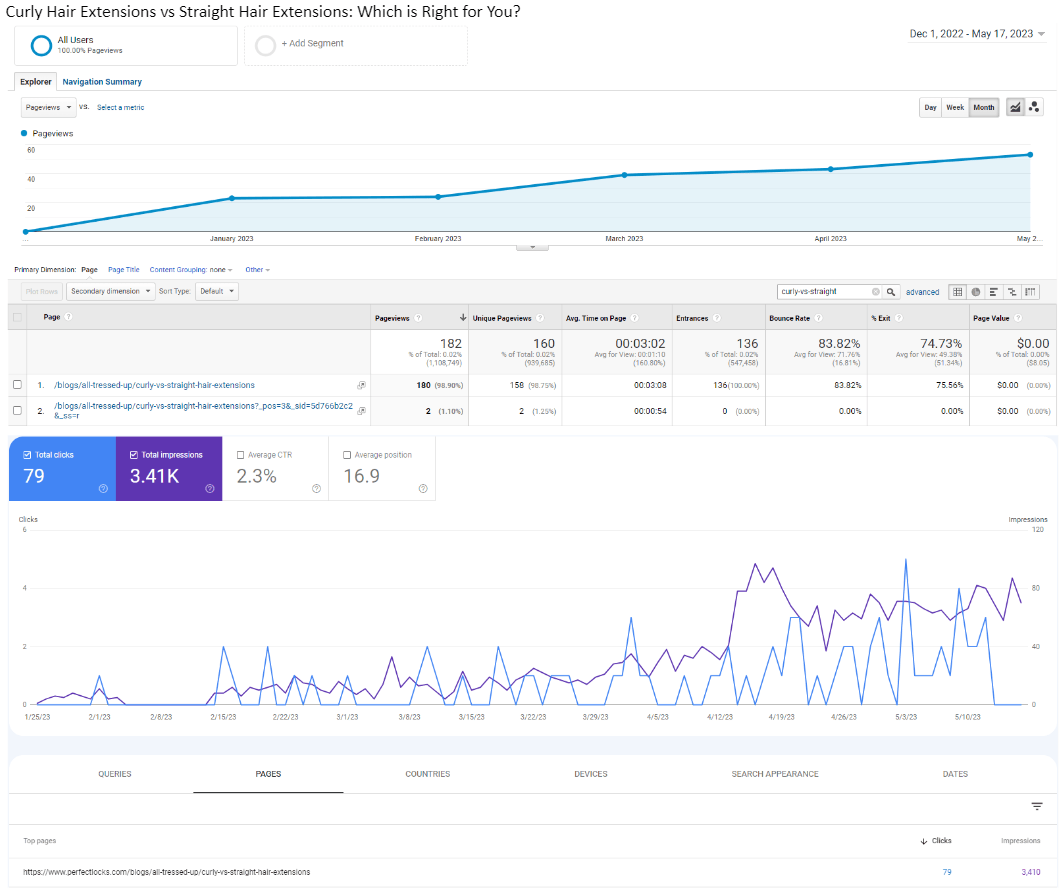1060x891 pixels.
Task: Switch to motion chart view icon
Action: [1035, 107]
